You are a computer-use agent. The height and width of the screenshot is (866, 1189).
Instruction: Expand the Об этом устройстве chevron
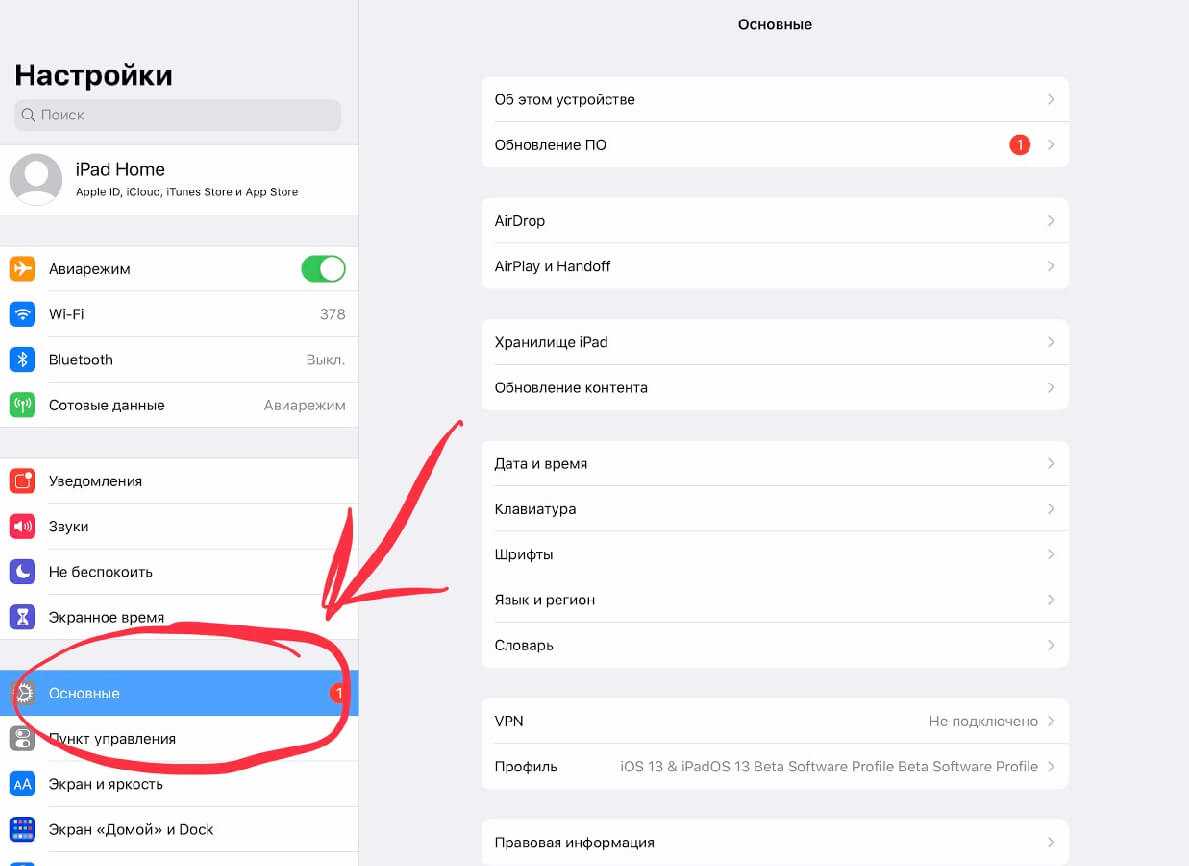coord(1051,99)
